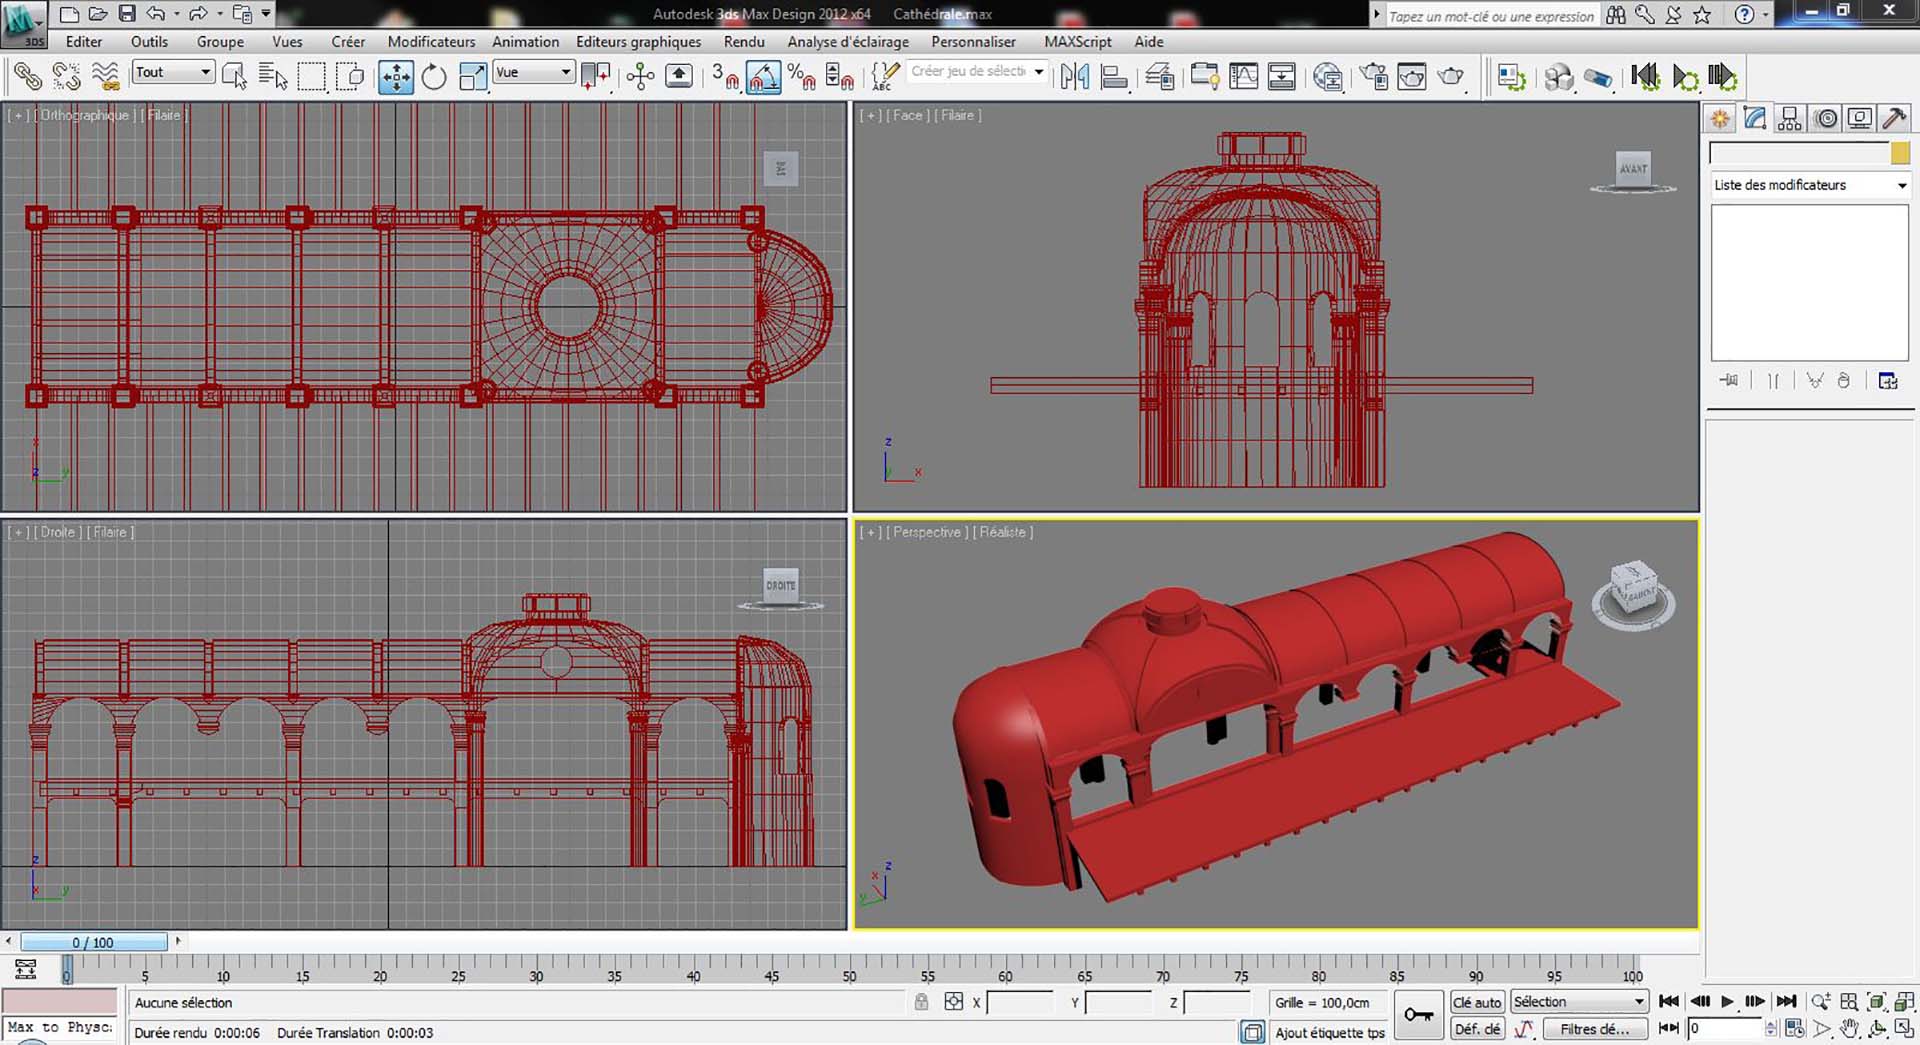Open the Curve Editor from toolbar
Screen dimensions: 1920x1045
coord(1243,77)
